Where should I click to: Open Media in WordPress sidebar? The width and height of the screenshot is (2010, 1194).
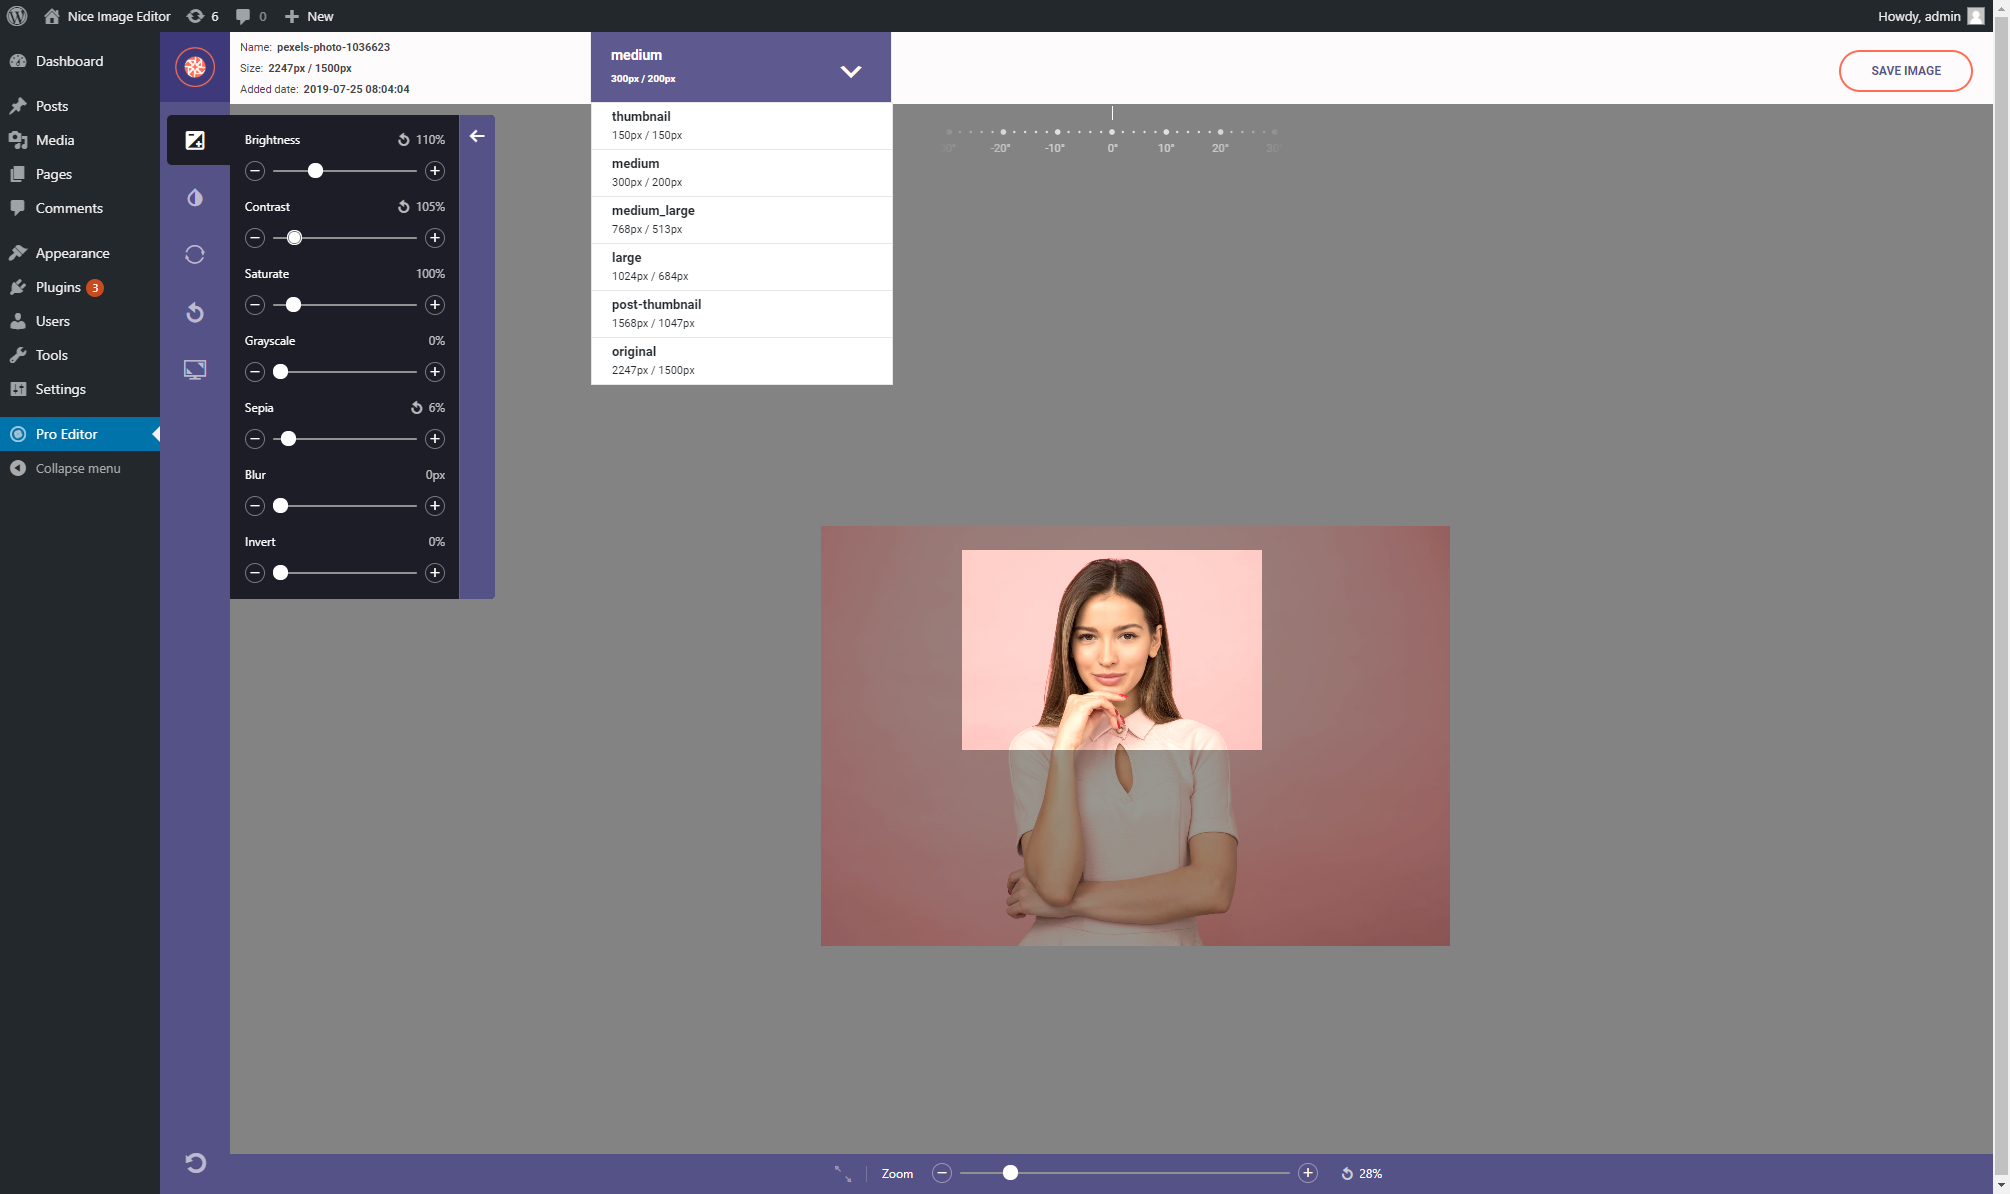pyautogui.click(x=55, y=140)
